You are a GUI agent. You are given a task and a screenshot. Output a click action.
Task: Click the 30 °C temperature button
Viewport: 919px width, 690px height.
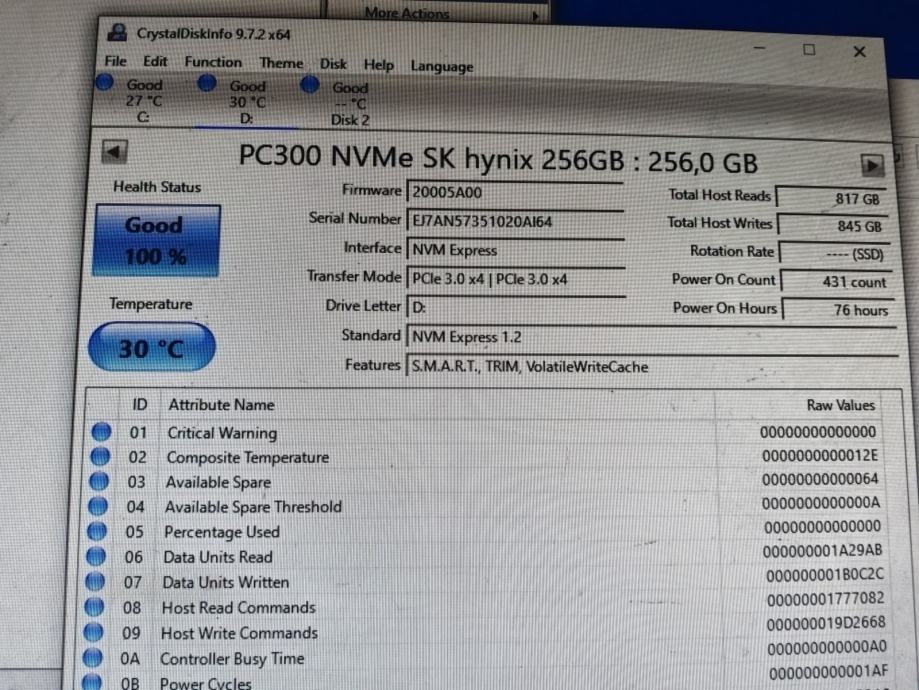[x=152, y=347]
